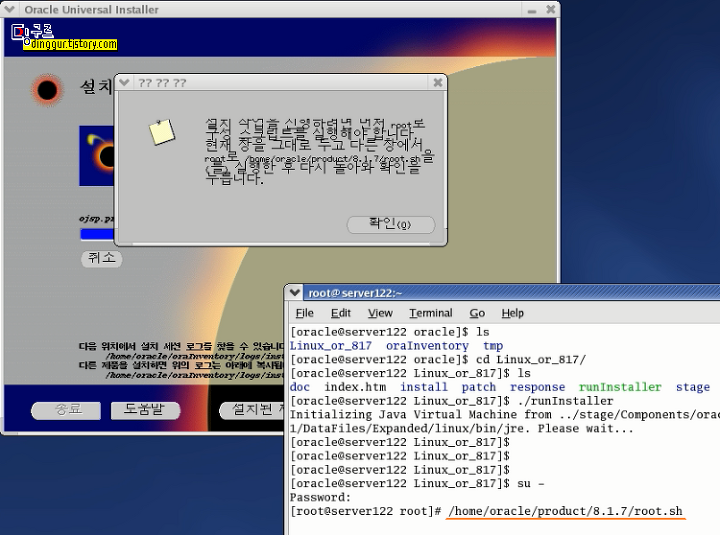
Task: Click the root.sh path text in dialog
Action: point(332,159)
